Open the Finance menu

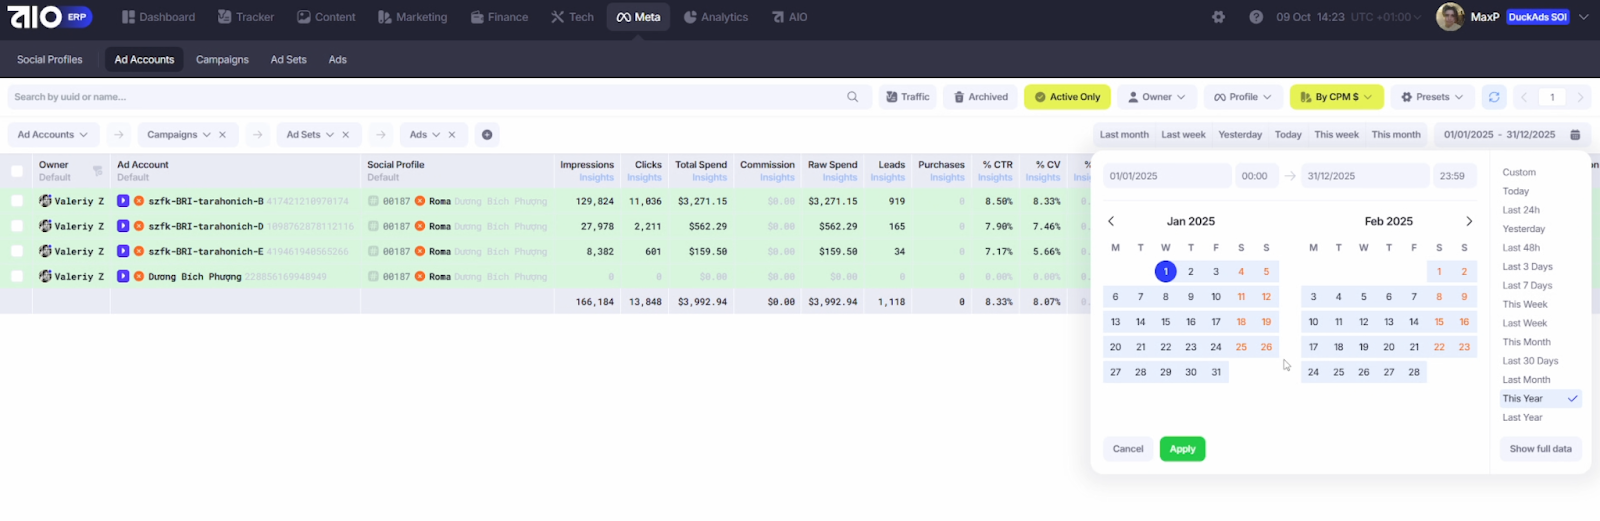(x=499, y=17)
